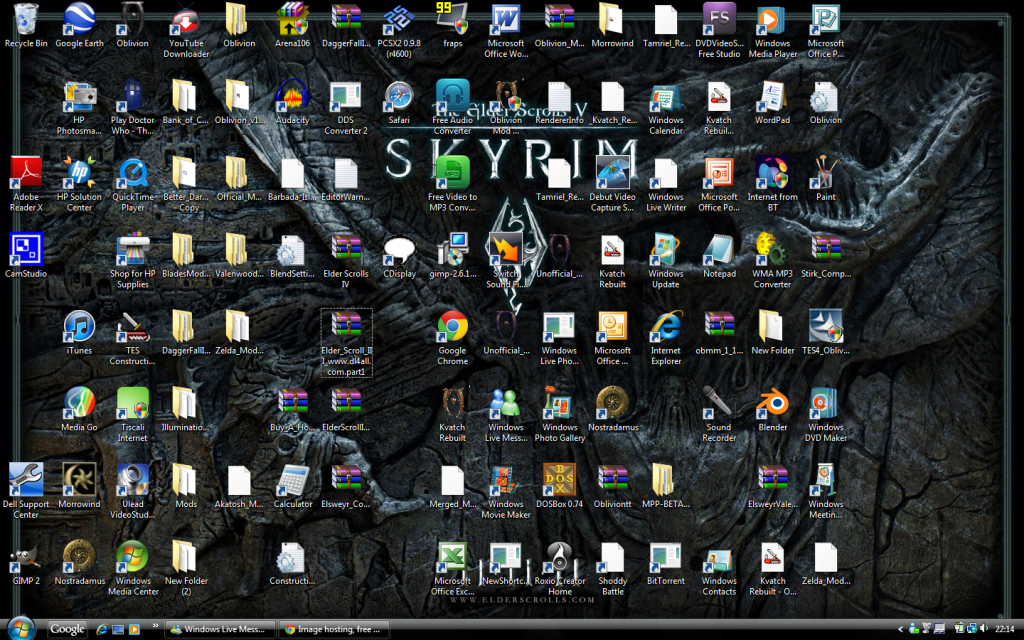This screenshot has width=1024, height=640.
Task: Open the Calculator shortcut
Action: pos(292,481)
